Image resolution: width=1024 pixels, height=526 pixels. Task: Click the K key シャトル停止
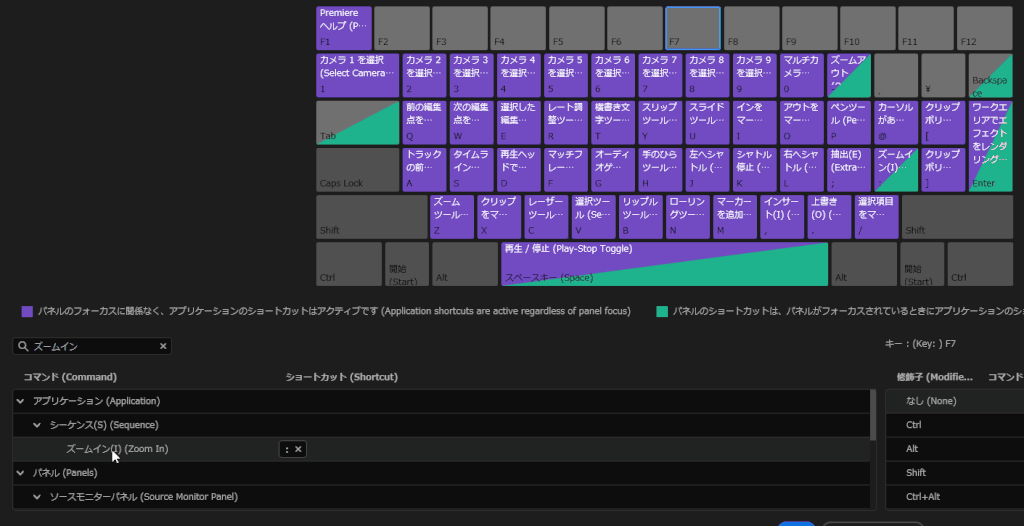pyautogui.click(x=755, y=170)
